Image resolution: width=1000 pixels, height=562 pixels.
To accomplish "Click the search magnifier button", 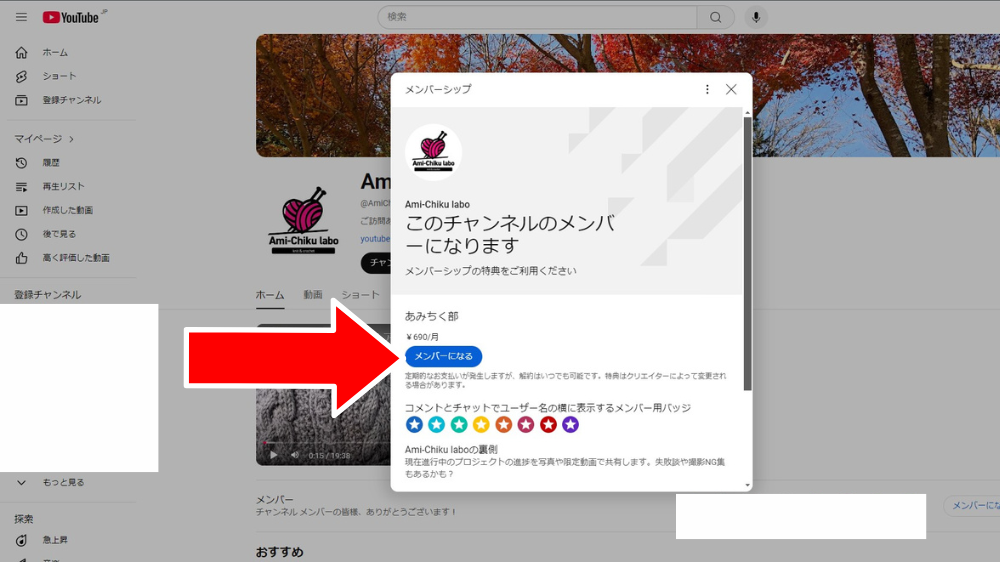I will click(x=716, y=17).
